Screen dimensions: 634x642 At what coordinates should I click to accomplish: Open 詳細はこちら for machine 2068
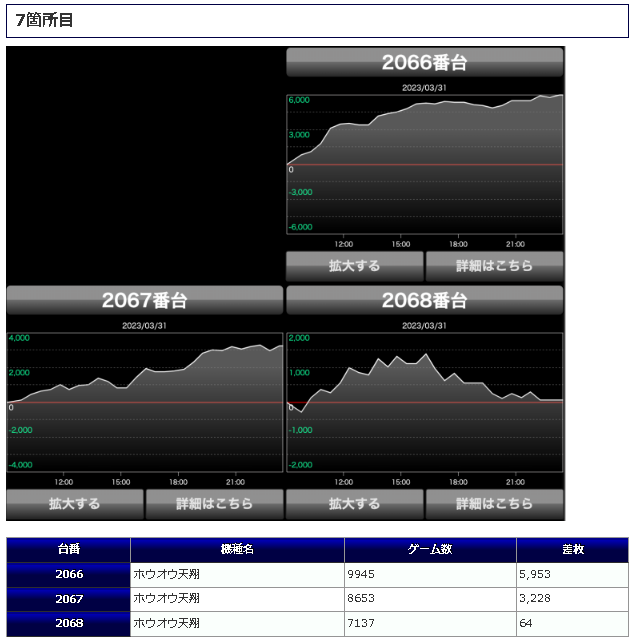[x=494, y=504]
